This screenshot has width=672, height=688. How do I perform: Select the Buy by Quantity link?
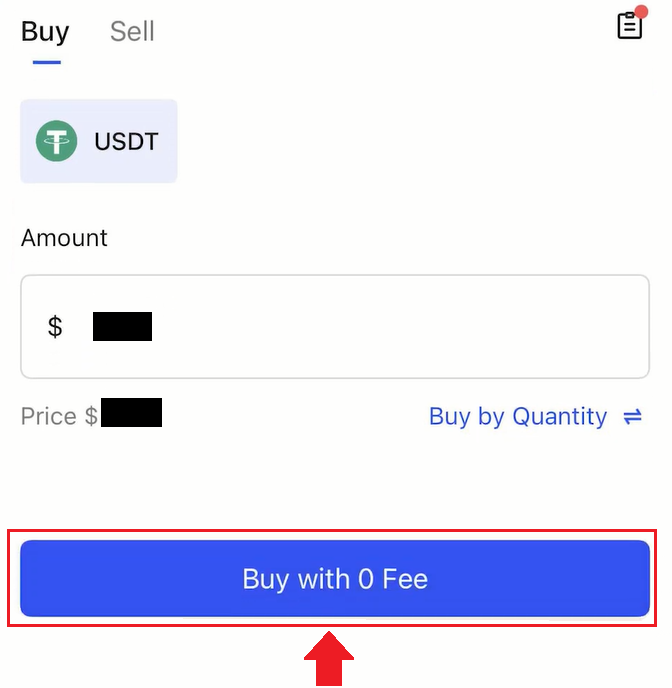517,417
